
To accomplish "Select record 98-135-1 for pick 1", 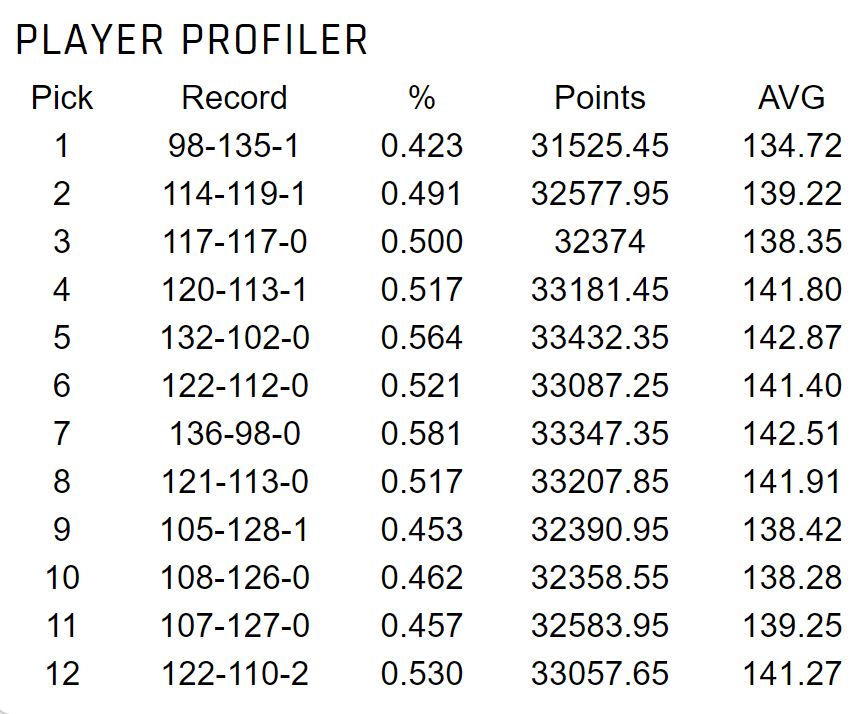I will (234, 146).
